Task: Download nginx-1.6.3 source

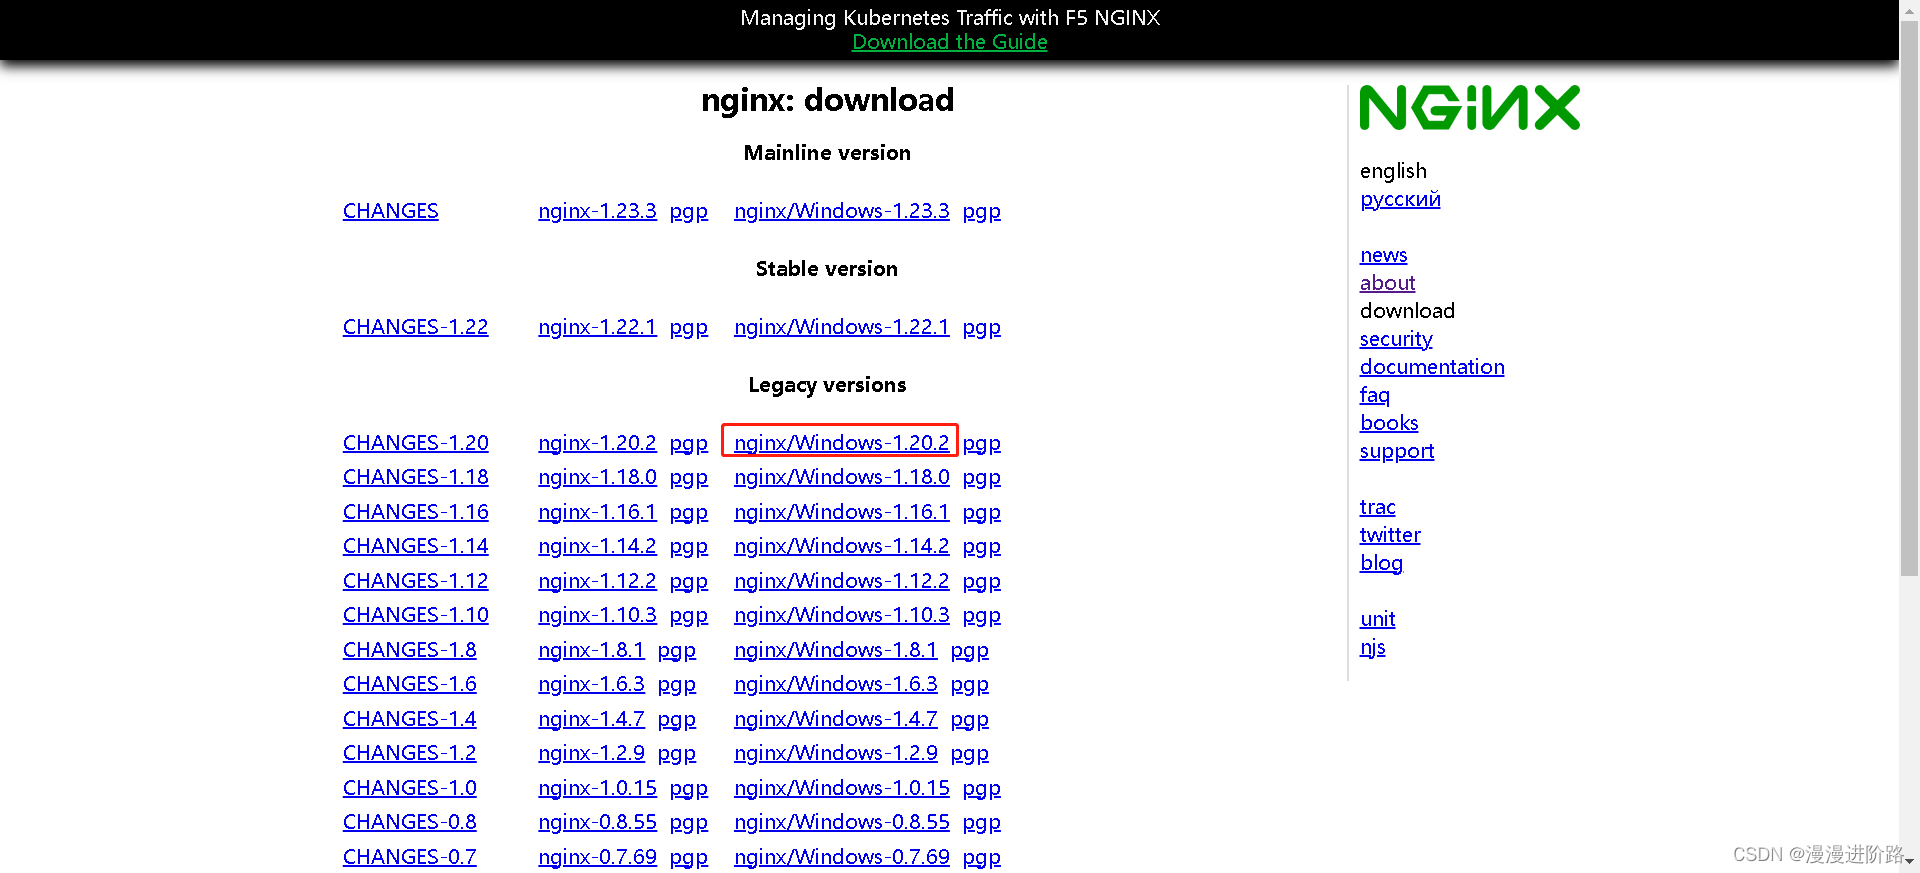Action: 591,684
